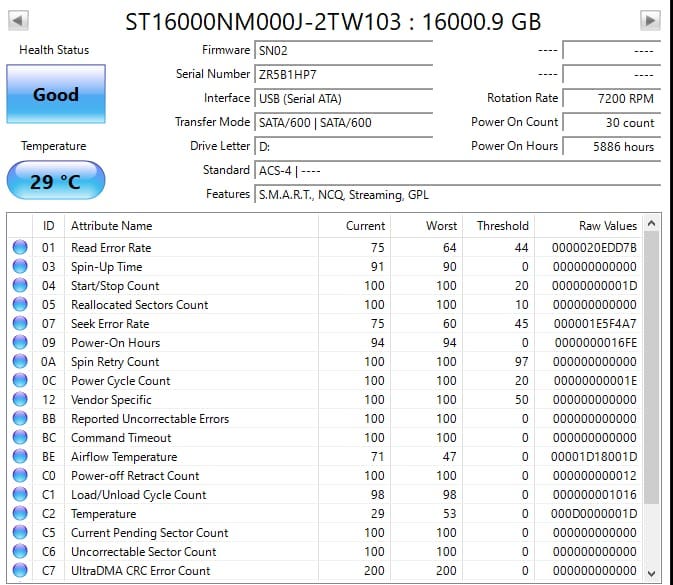
Task: Click ID BB in Reported Uncorrectable Errors row
Action: pyautogui.click(x=49, y=418)
